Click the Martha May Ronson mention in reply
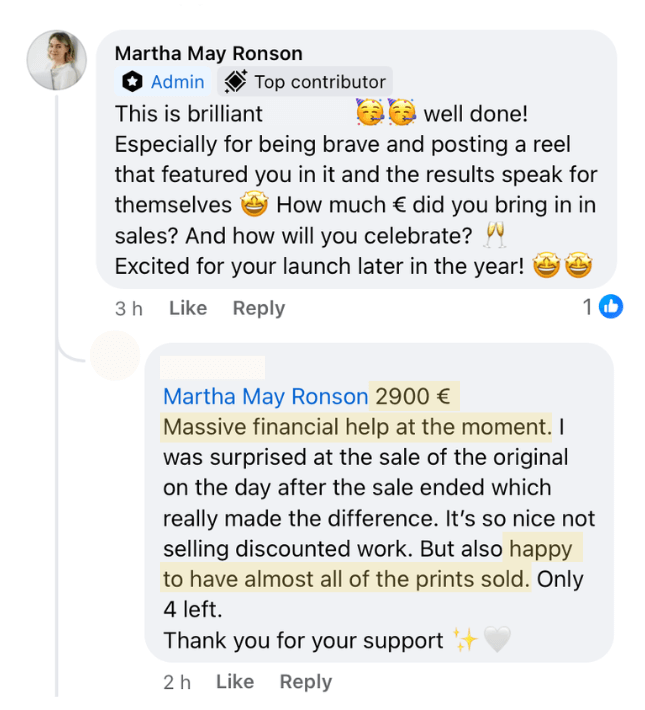Viewport: 645px width, 710px height. tap(265, 397)
